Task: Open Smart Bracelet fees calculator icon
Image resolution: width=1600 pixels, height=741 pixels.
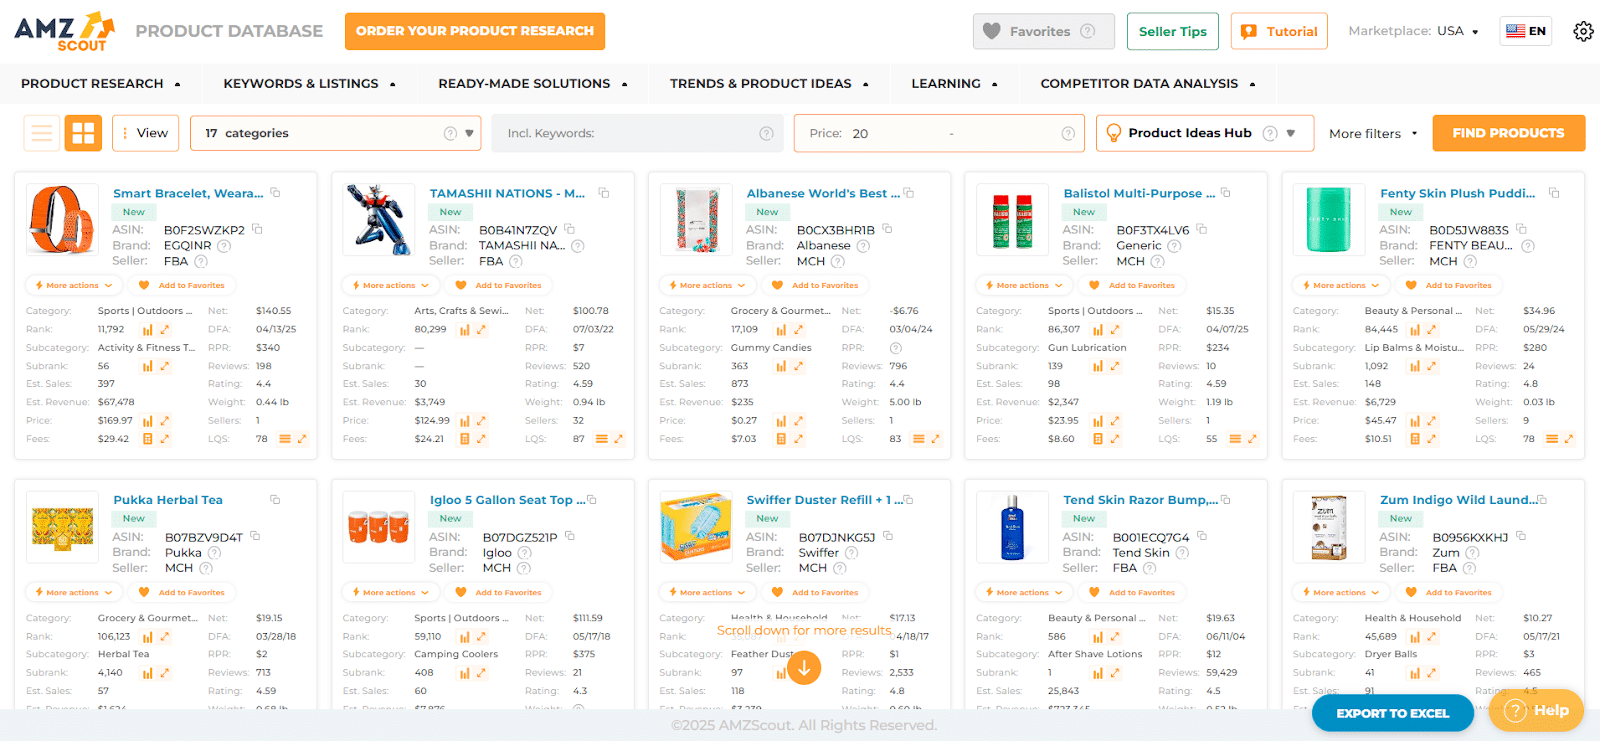Action: point(147,439)
